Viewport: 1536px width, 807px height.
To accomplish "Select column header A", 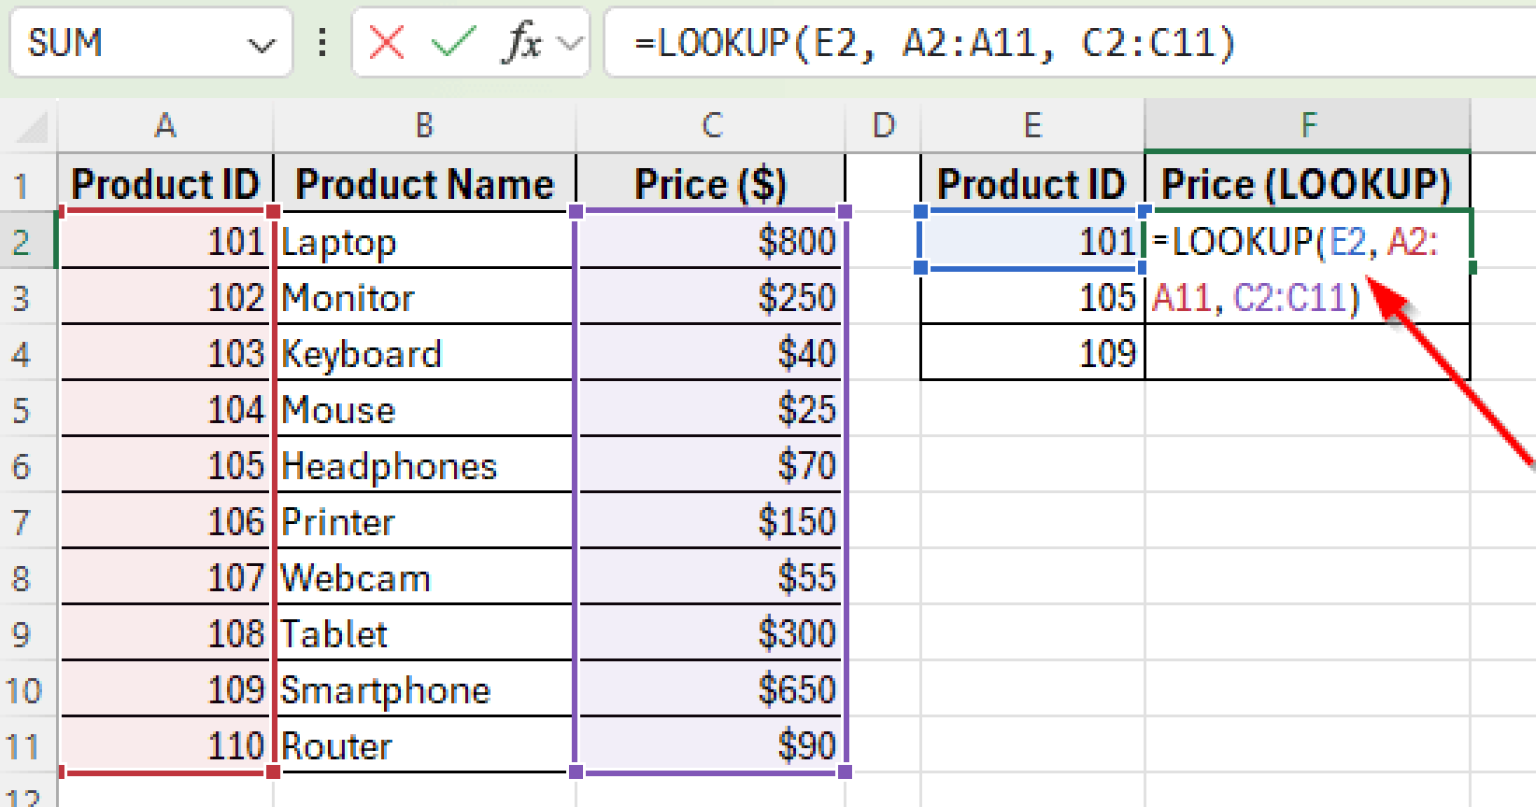I will point(165,126).
